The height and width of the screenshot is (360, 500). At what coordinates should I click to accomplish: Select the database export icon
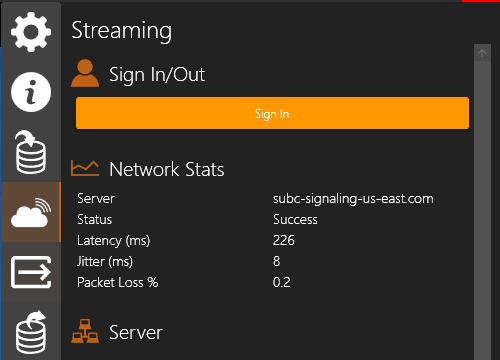click(x=31, y=332)
